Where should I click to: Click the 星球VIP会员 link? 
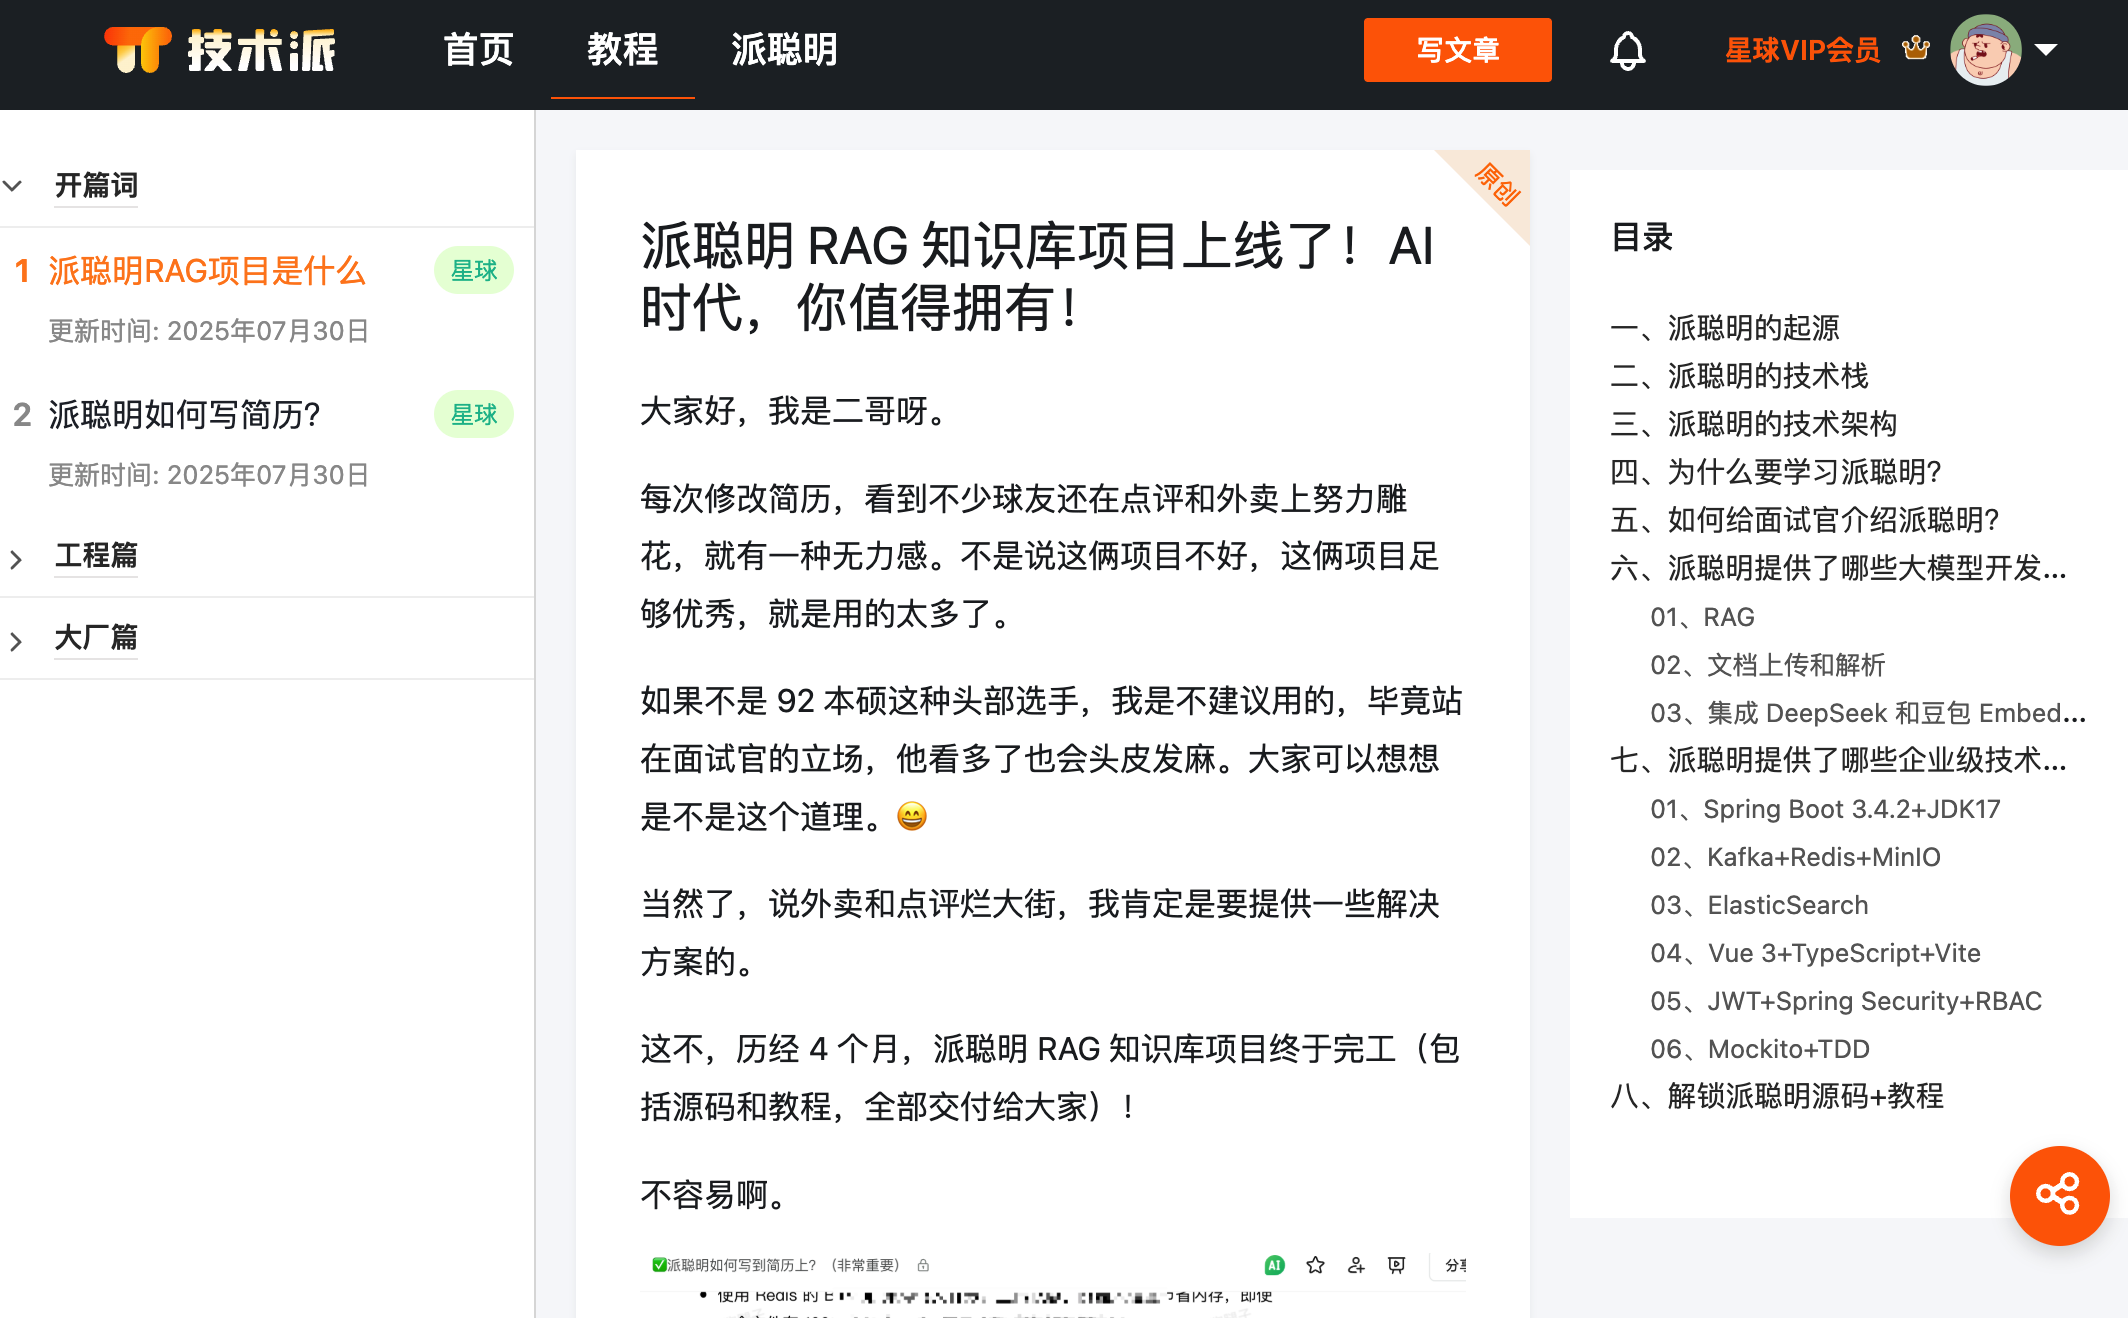tap(1802, 50)
